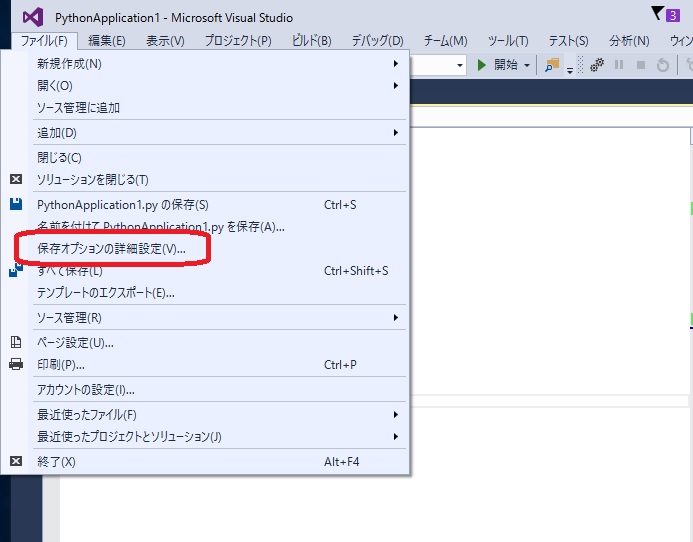Click the printer icon
The height and width of the screenshot is (542, 693).
(16, 364)
